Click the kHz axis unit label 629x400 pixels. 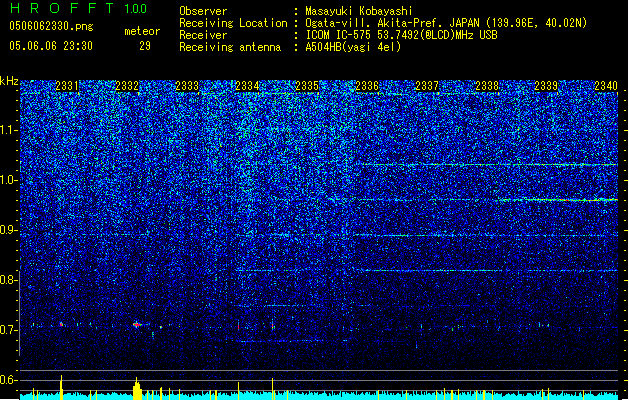(x=9, y=81)
